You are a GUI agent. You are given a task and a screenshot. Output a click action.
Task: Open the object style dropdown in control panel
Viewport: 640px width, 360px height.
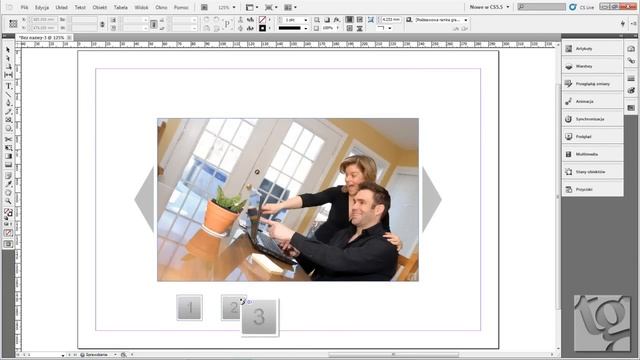pyautogui.click(x=466, y=20)
